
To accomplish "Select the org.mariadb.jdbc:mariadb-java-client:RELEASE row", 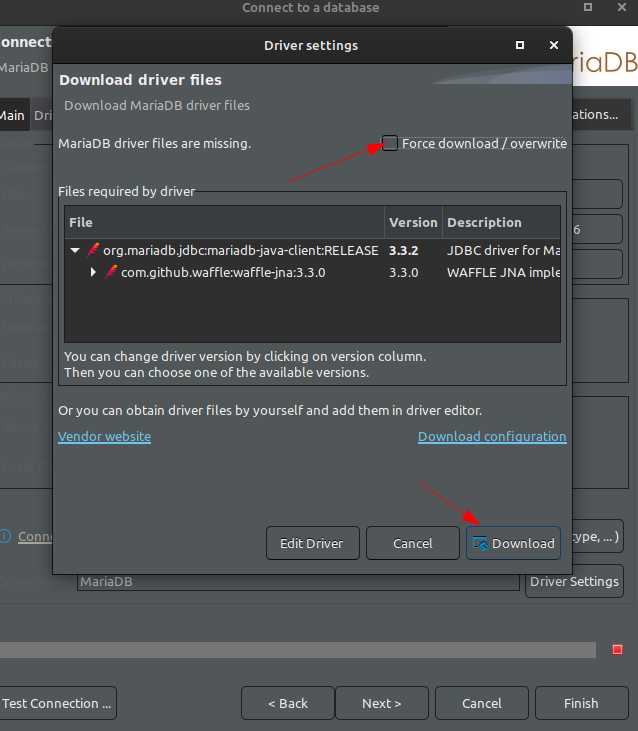I will (x=312, y=250).
